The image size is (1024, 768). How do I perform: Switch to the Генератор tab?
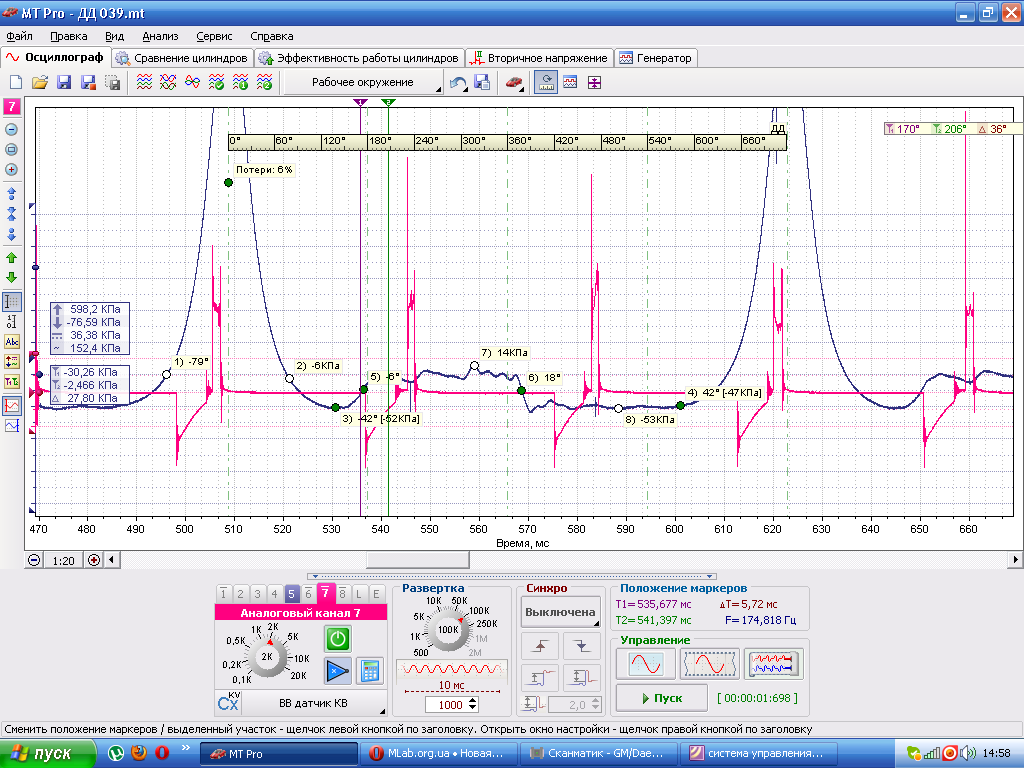tap(656, 58)
